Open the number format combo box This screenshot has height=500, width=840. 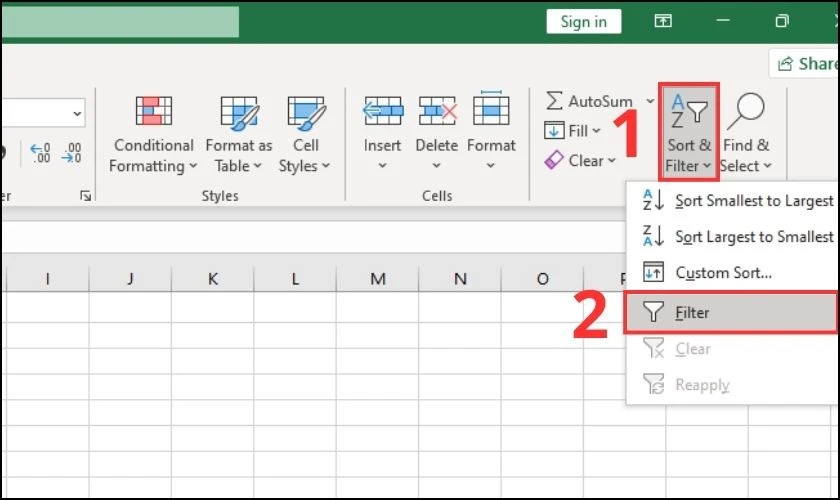pyautogui.click(x=43, y=113)
